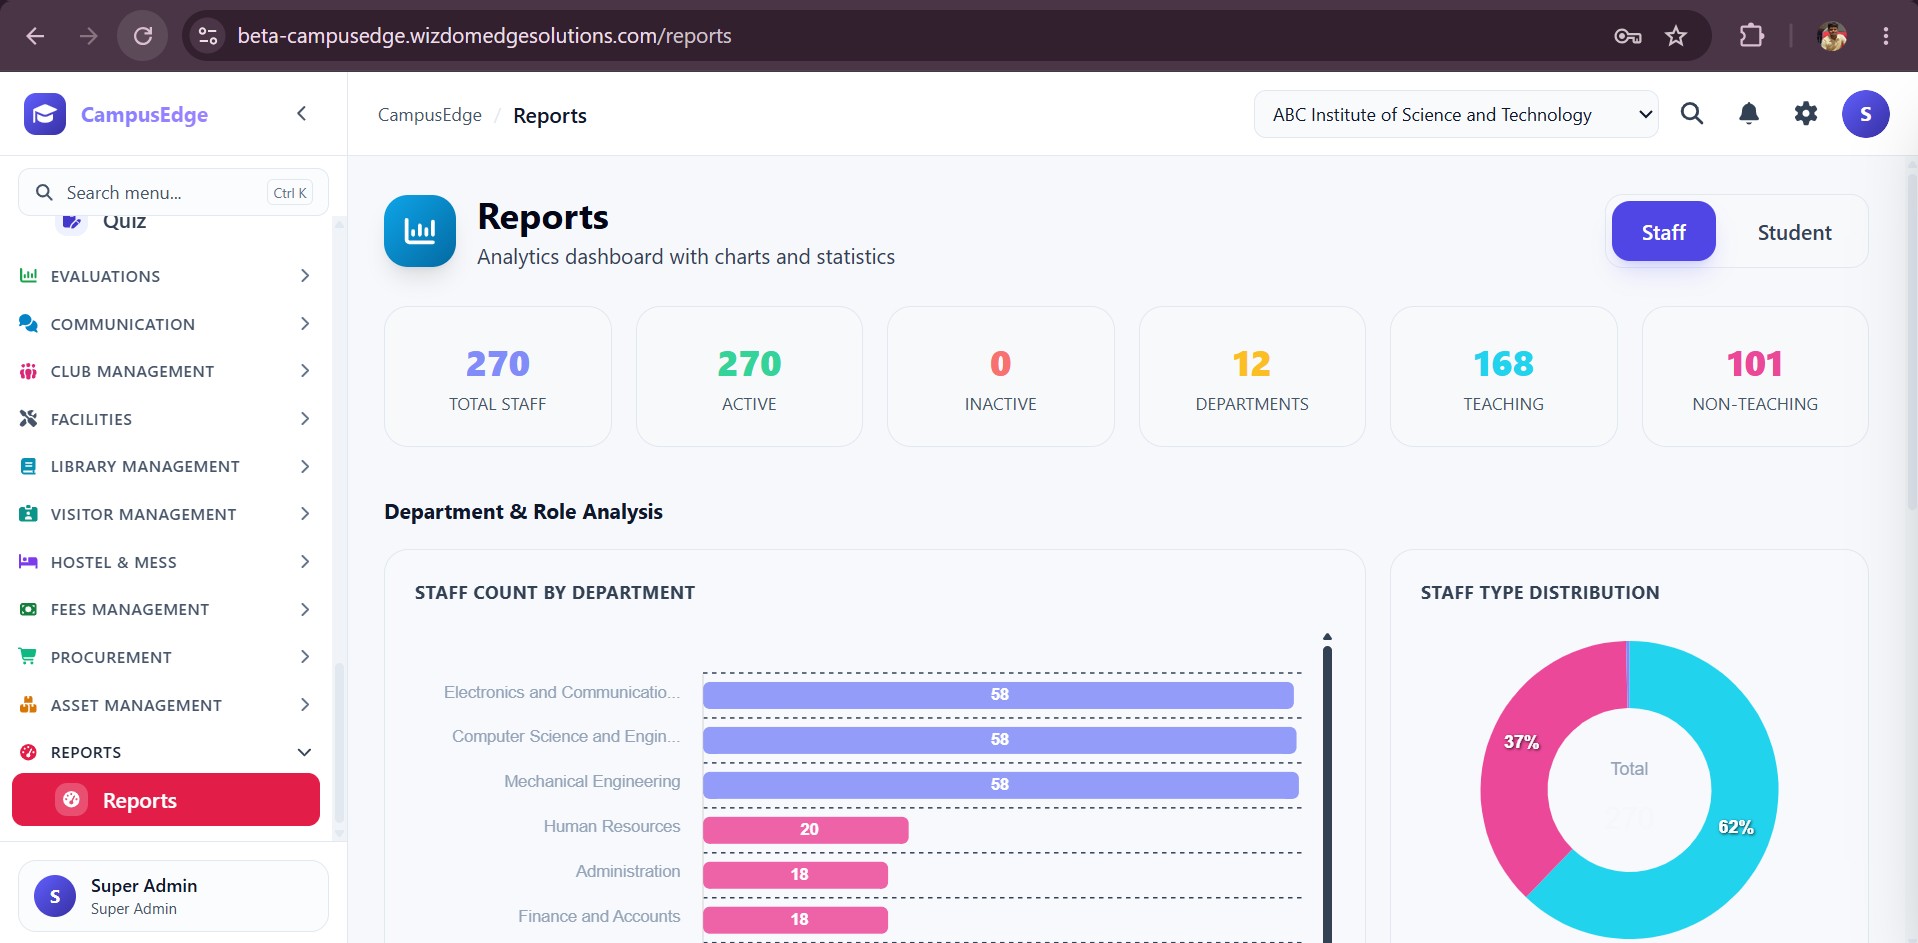This screenshot has height=943, width=1918.
Task: Click the Hostel & Mess bed icon
Action: pos(28,561)
